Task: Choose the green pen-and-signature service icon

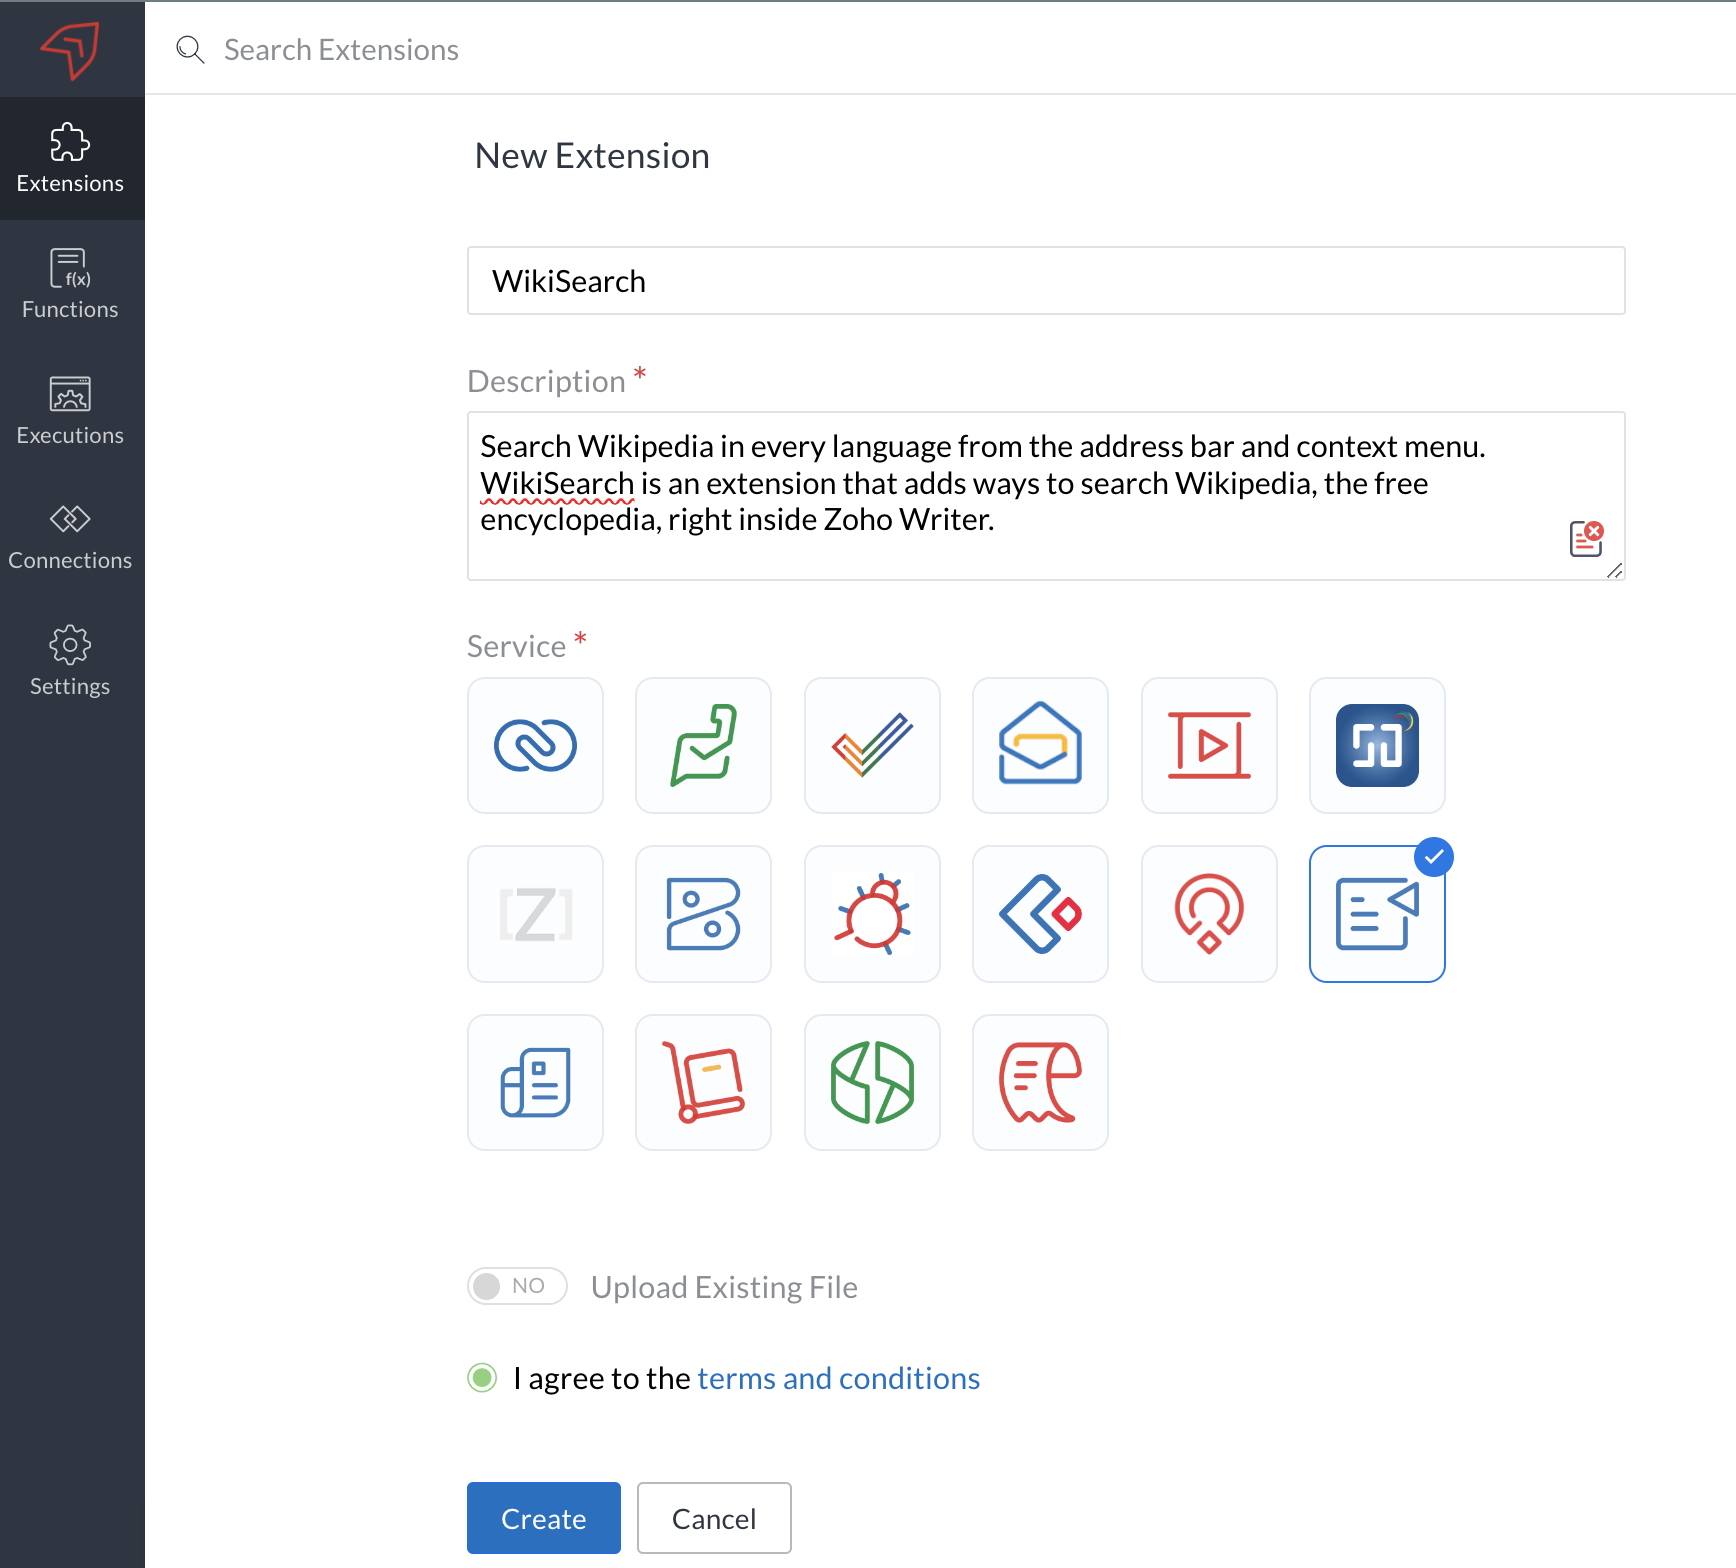Action: (x=703, y=746)
